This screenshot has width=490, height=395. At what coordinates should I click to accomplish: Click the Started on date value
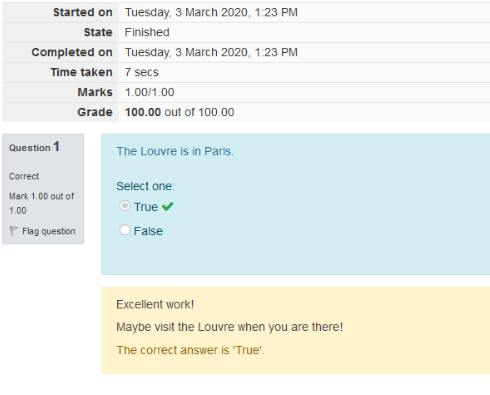[x=211, y=12]
